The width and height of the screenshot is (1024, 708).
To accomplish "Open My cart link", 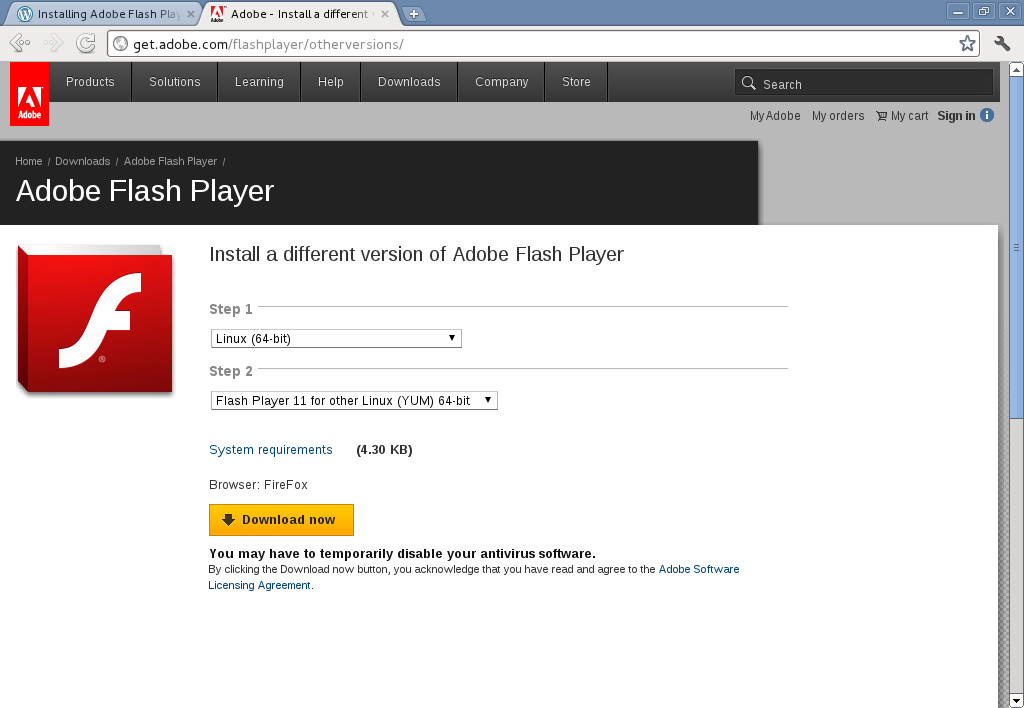I will point(902,116).
